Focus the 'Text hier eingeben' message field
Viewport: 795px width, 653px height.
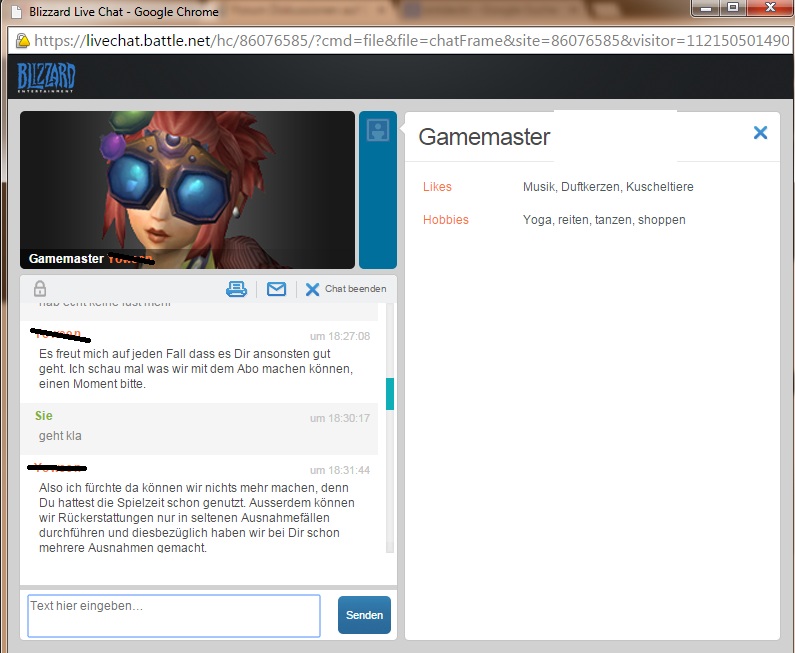174,615
